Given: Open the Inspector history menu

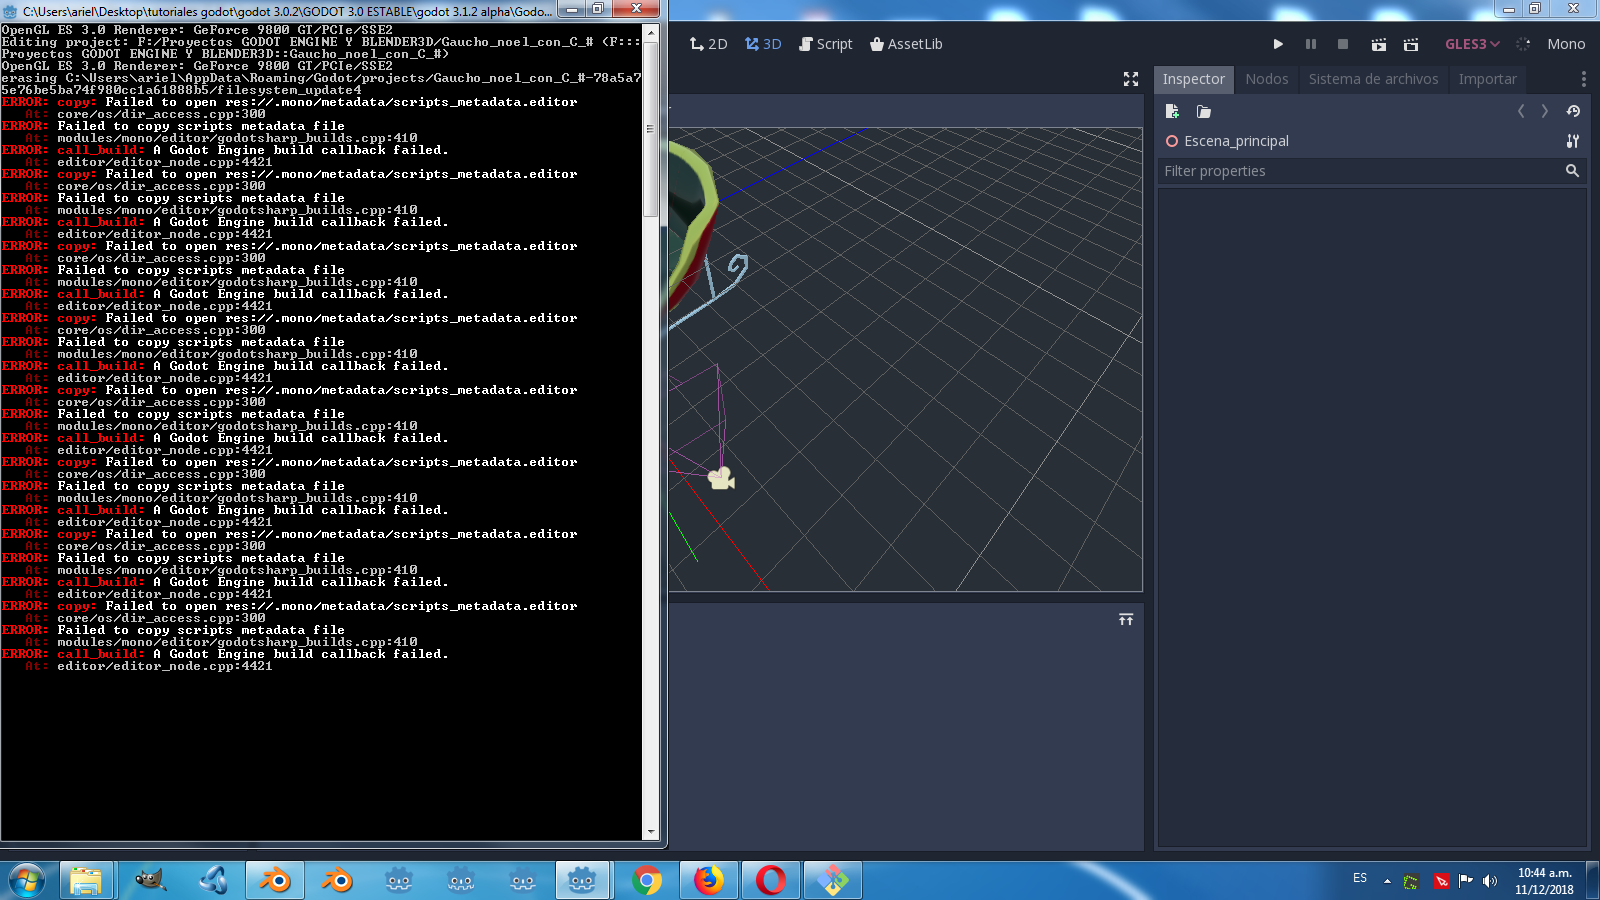Looking at the screenshot, I should pos(1573,111).
